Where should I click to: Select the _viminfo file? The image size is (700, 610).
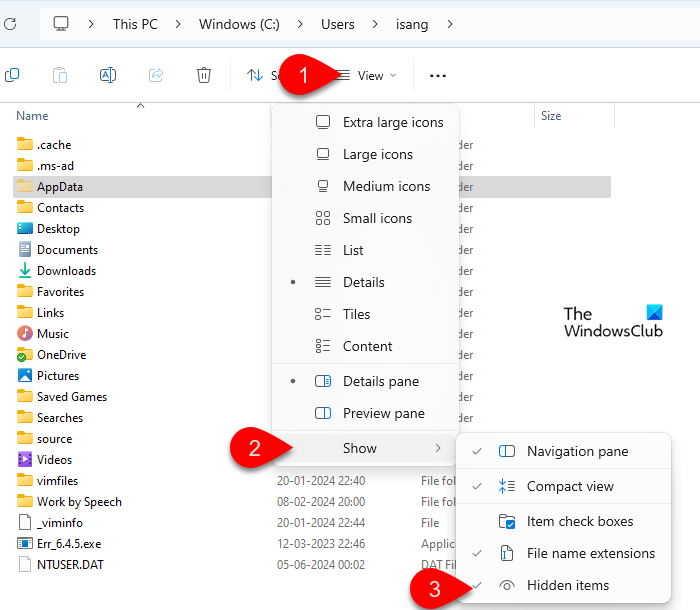click(60, 522)
